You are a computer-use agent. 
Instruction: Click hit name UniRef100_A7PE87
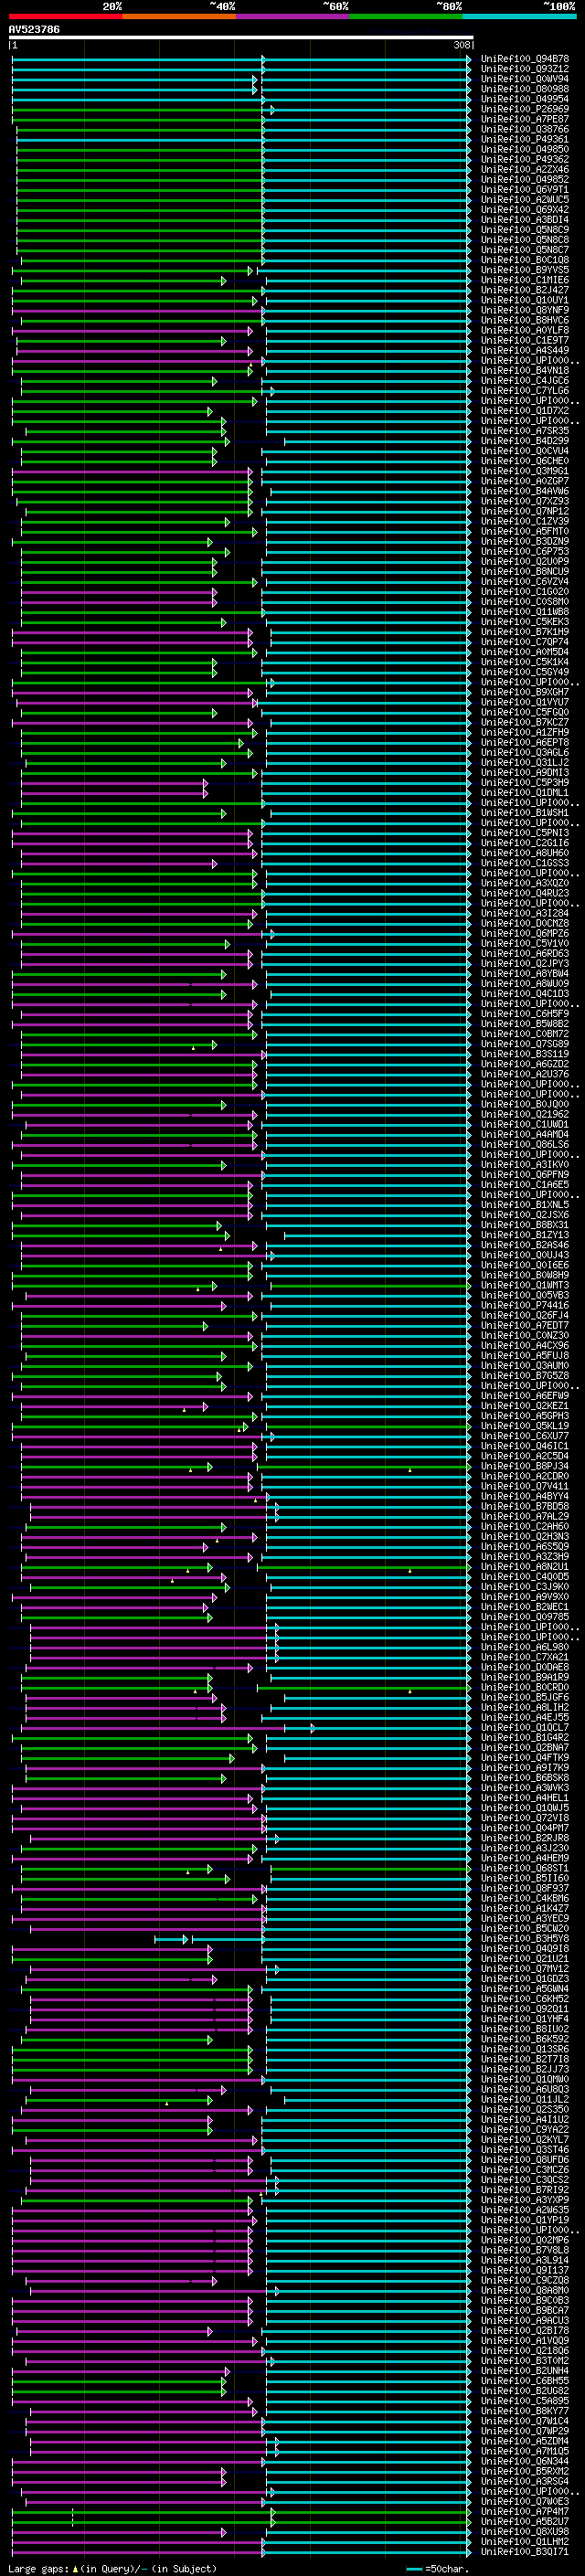pyautogui.click(x=525, y=119)
